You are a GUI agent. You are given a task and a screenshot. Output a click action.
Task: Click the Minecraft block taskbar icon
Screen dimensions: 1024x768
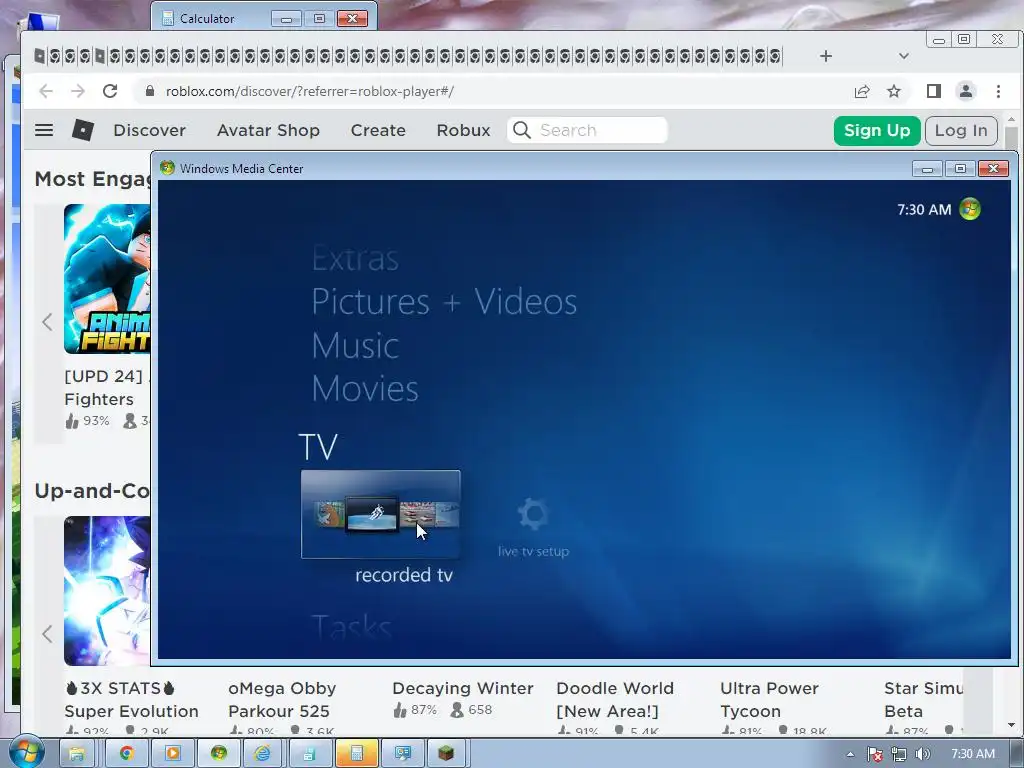coord(446,754)
